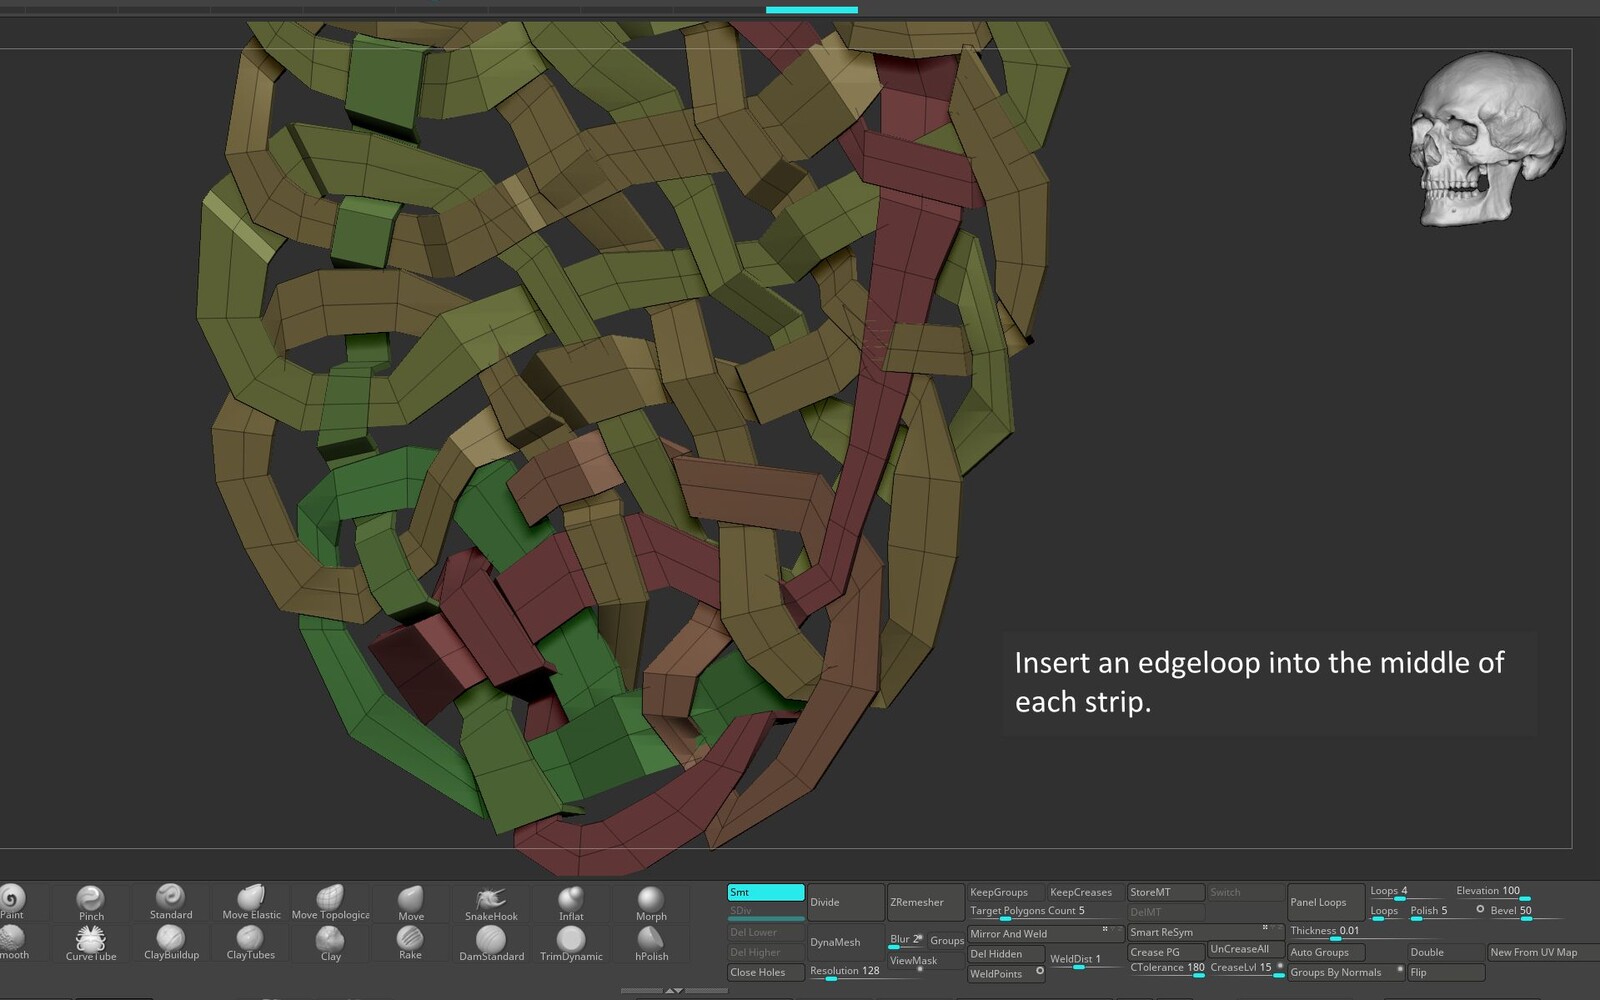Pick the ClayBuildup brush

171,943
